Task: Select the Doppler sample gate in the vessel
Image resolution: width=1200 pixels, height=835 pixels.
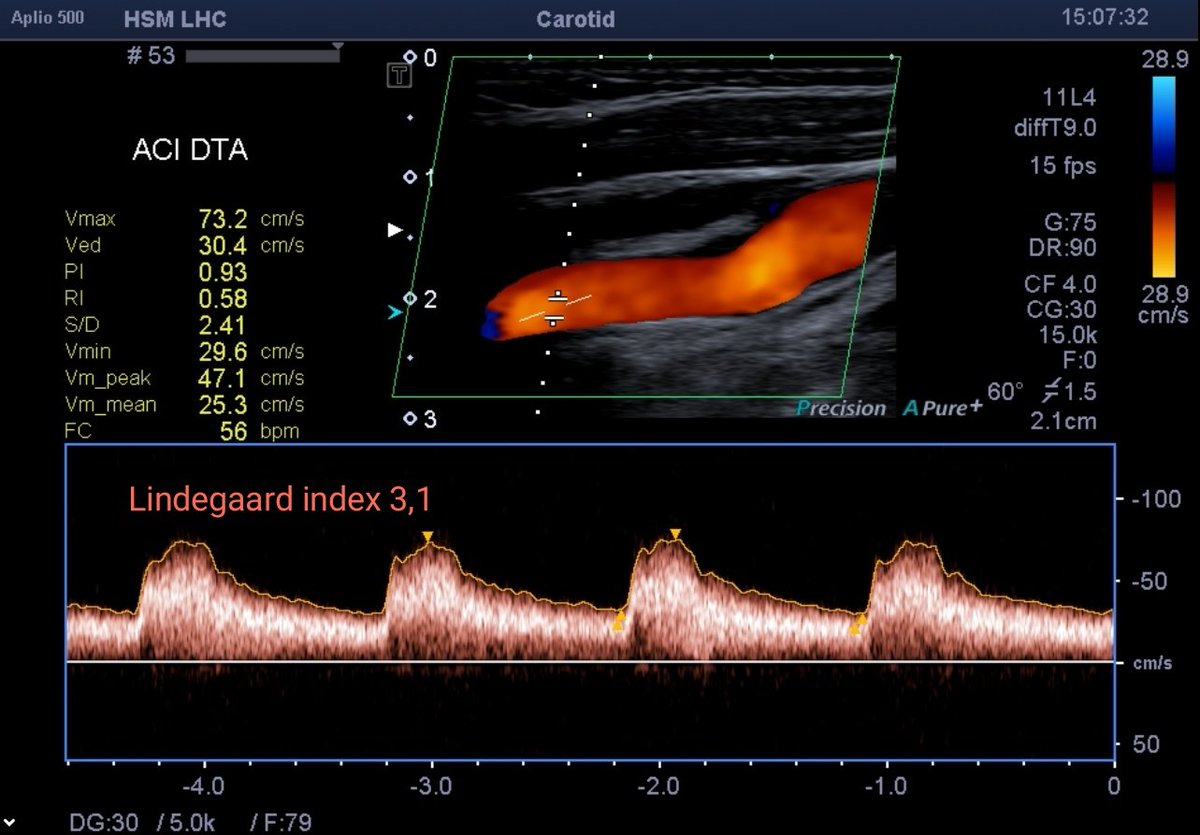Action: tap(556, 308)
